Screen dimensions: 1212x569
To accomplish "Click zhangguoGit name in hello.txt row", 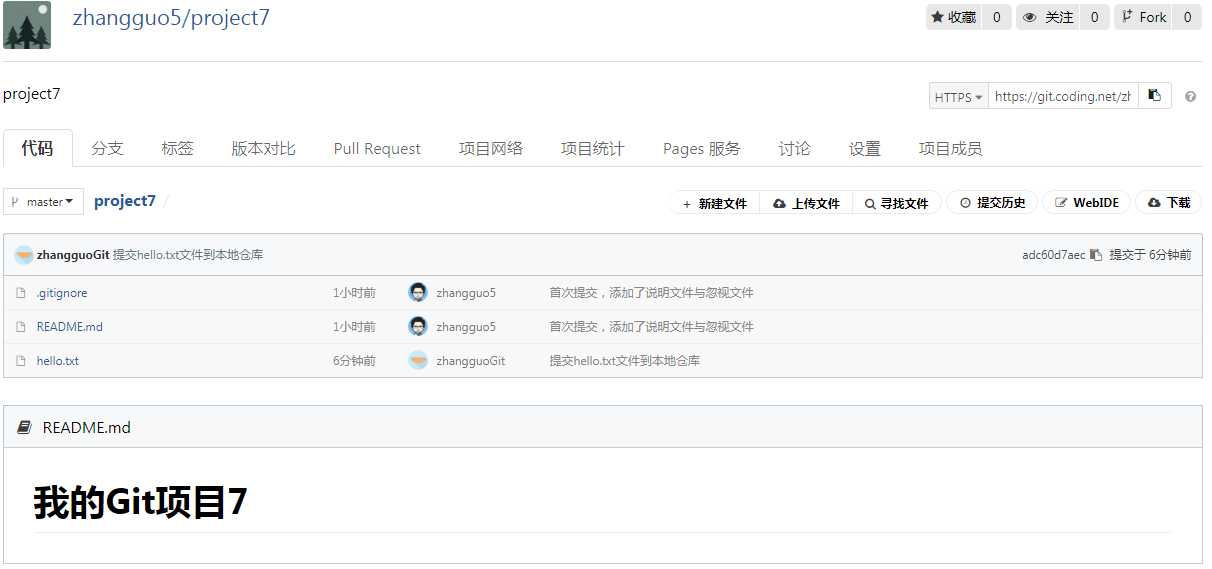I will point(471,361).
